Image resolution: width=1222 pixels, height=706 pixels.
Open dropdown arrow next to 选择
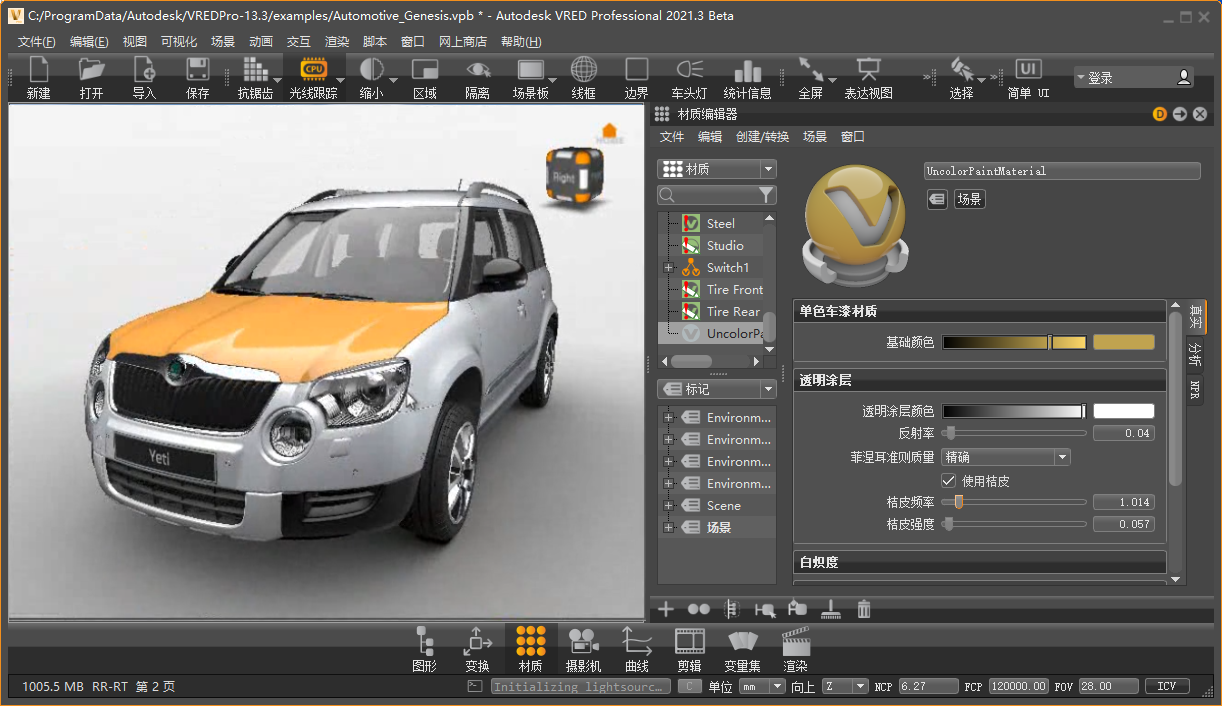point(981,79)
